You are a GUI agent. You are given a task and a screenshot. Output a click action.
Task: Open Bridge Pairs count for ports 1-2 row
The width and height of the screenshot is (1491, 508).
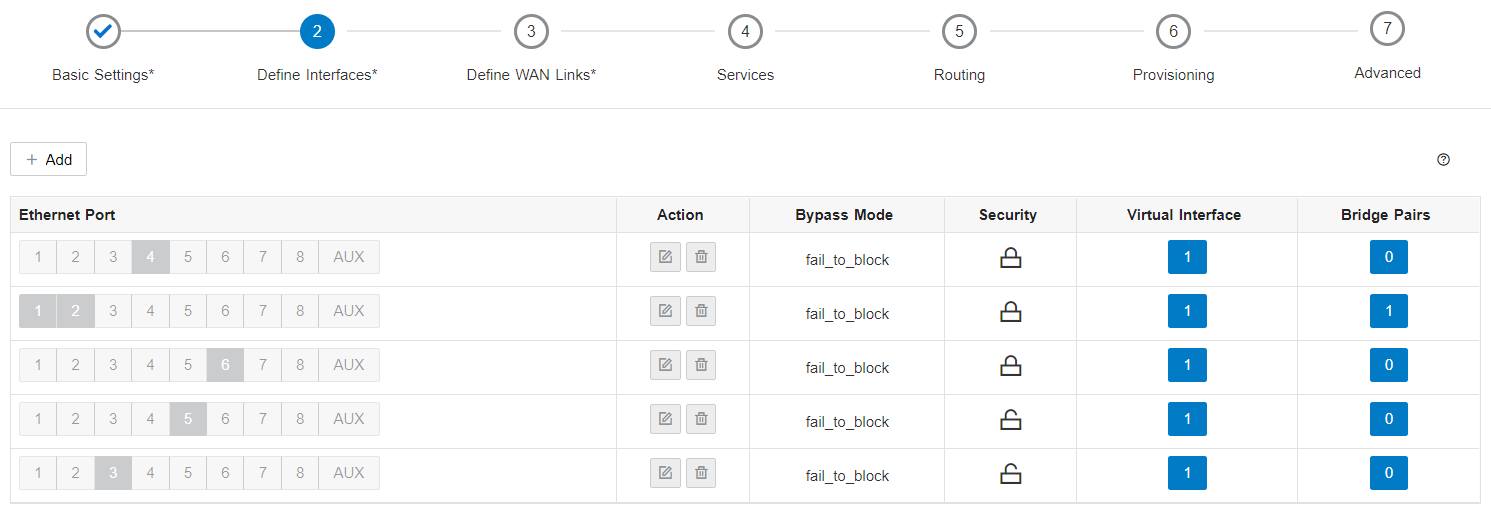1389,311
